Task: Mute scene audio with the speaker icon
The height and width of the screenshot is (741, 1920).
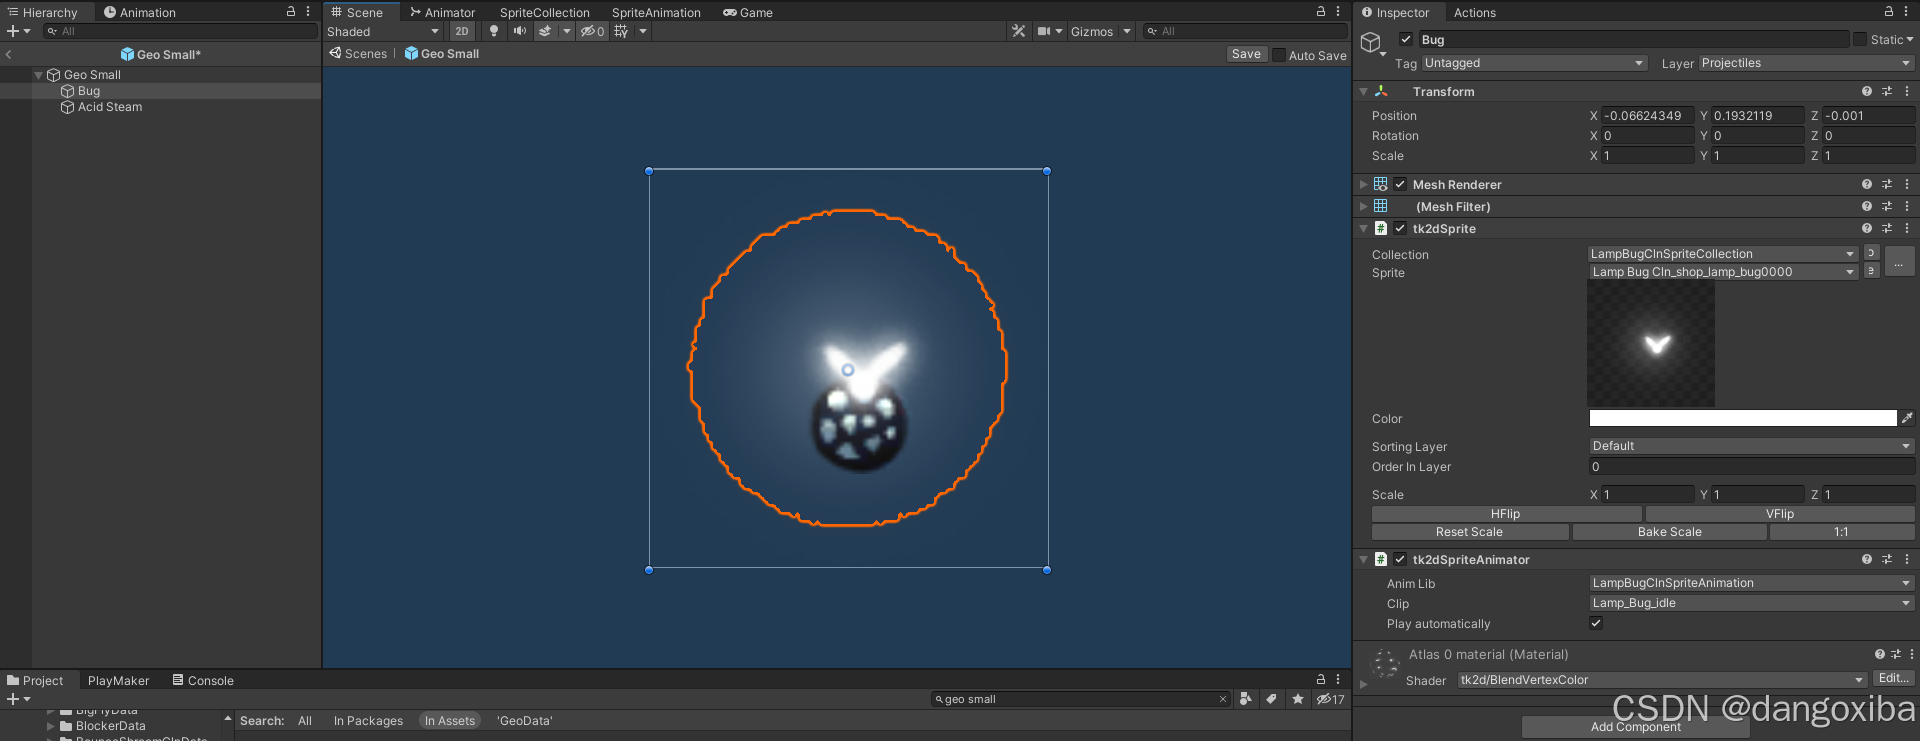Action: (x=519, y=31)
